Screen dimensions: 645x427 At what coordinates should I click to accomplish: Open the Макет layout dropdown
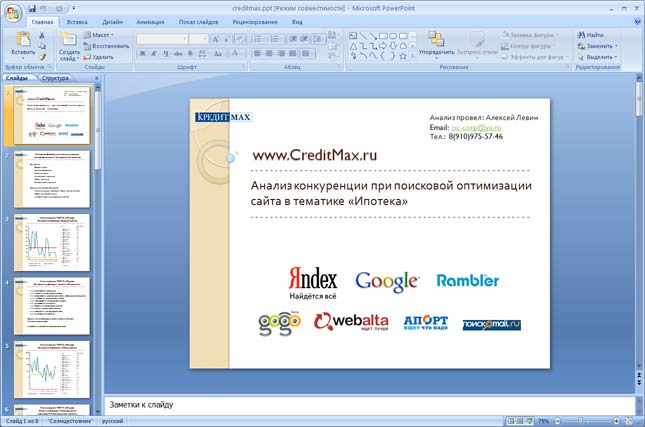[x=99, y=35]
